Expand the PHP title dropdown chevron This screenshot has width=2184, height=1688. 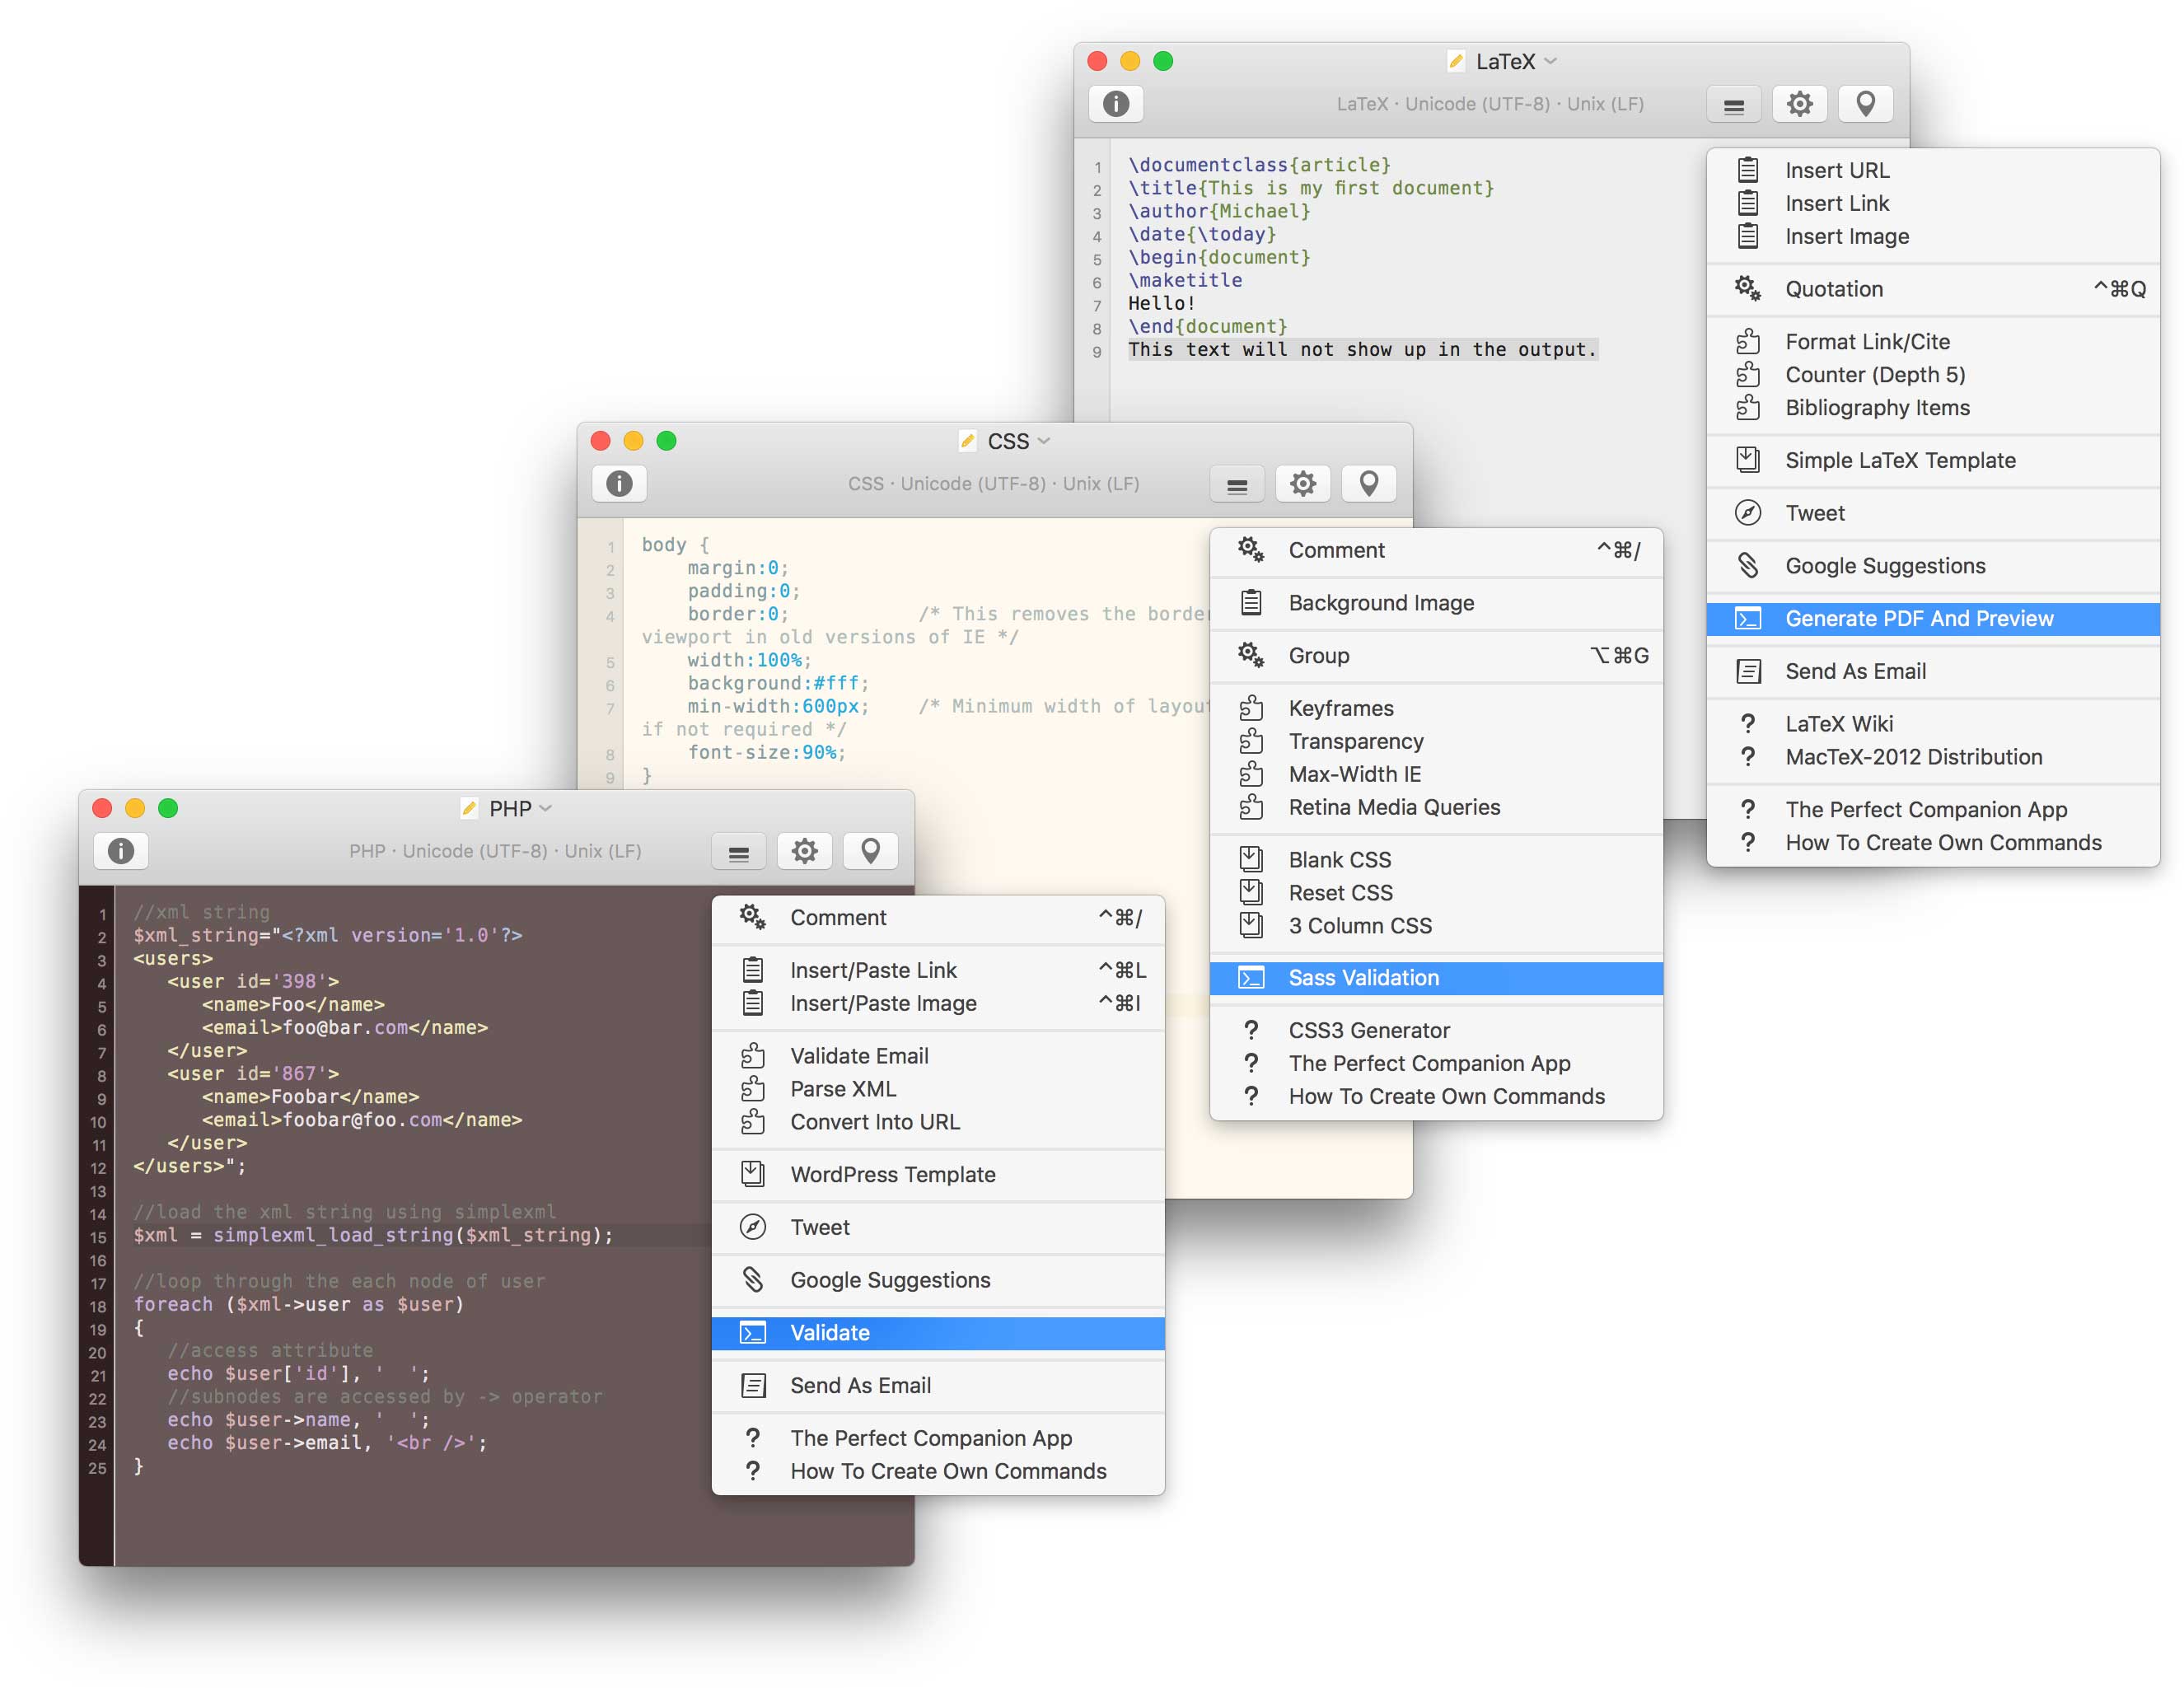545,808
